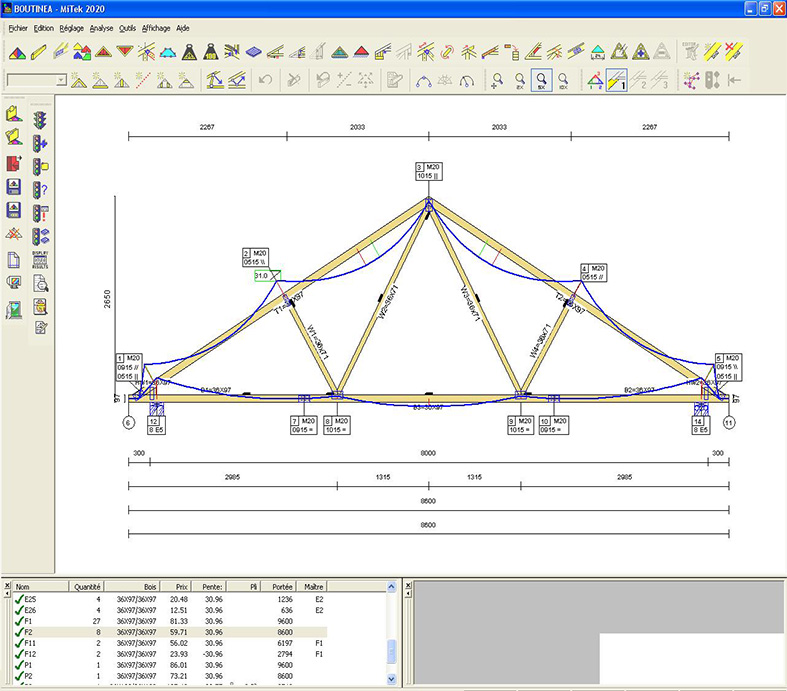787x691 pixels.
Task: Click the 2X zoom magnifier icon
Action: point(519,80)
